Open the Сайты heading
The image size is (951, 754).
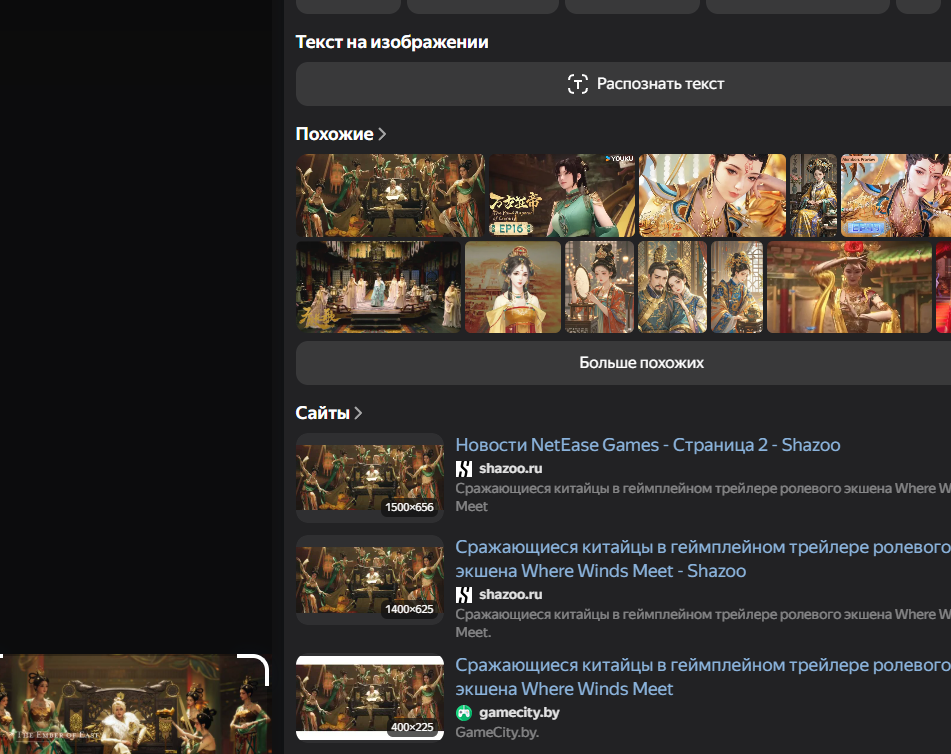(x=322, y=413)
